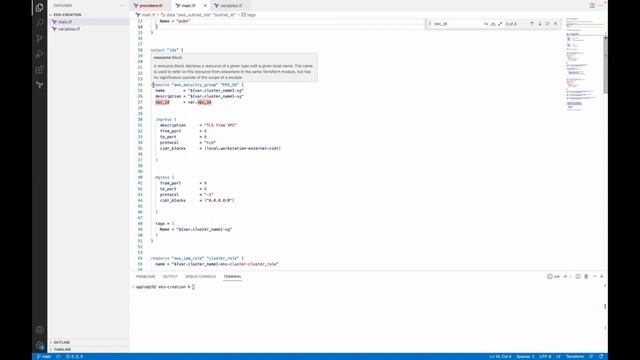Toggle regular expression in find widget

coord(500,24)
